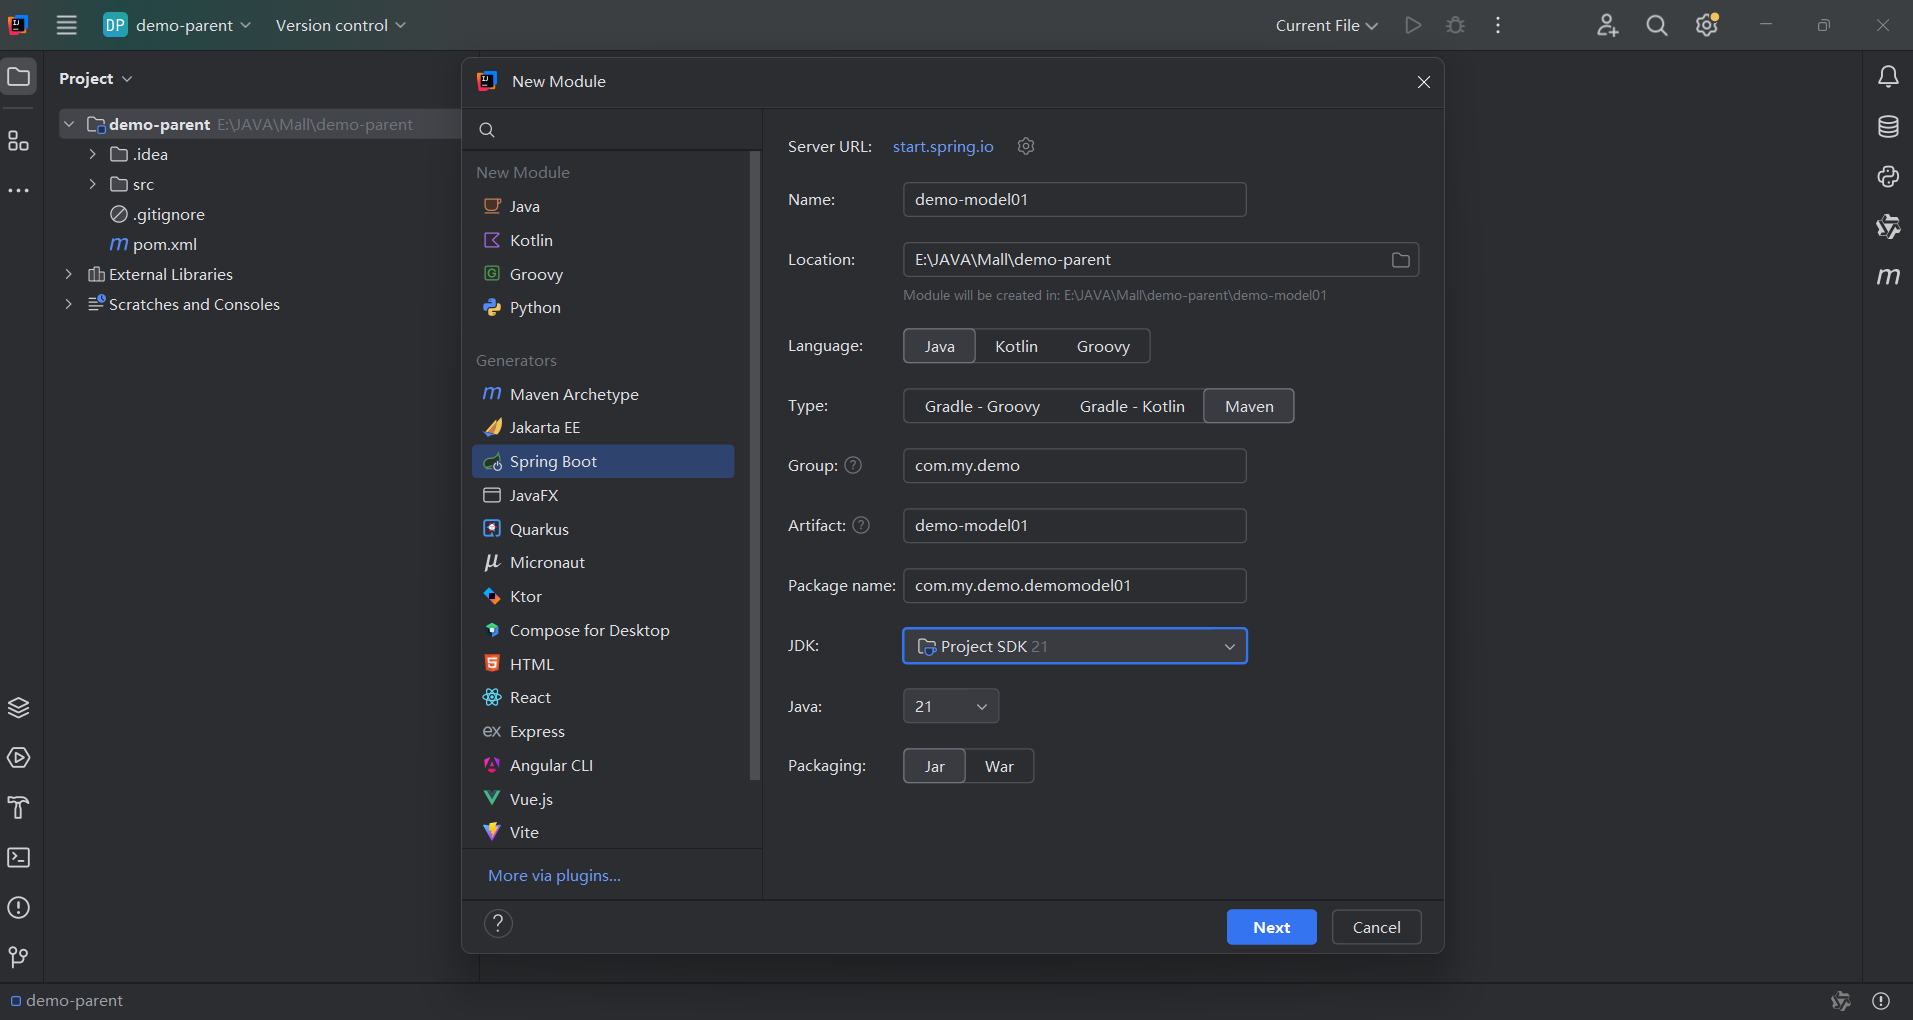Open Current File run configuration dropdown

point(1326,25)
